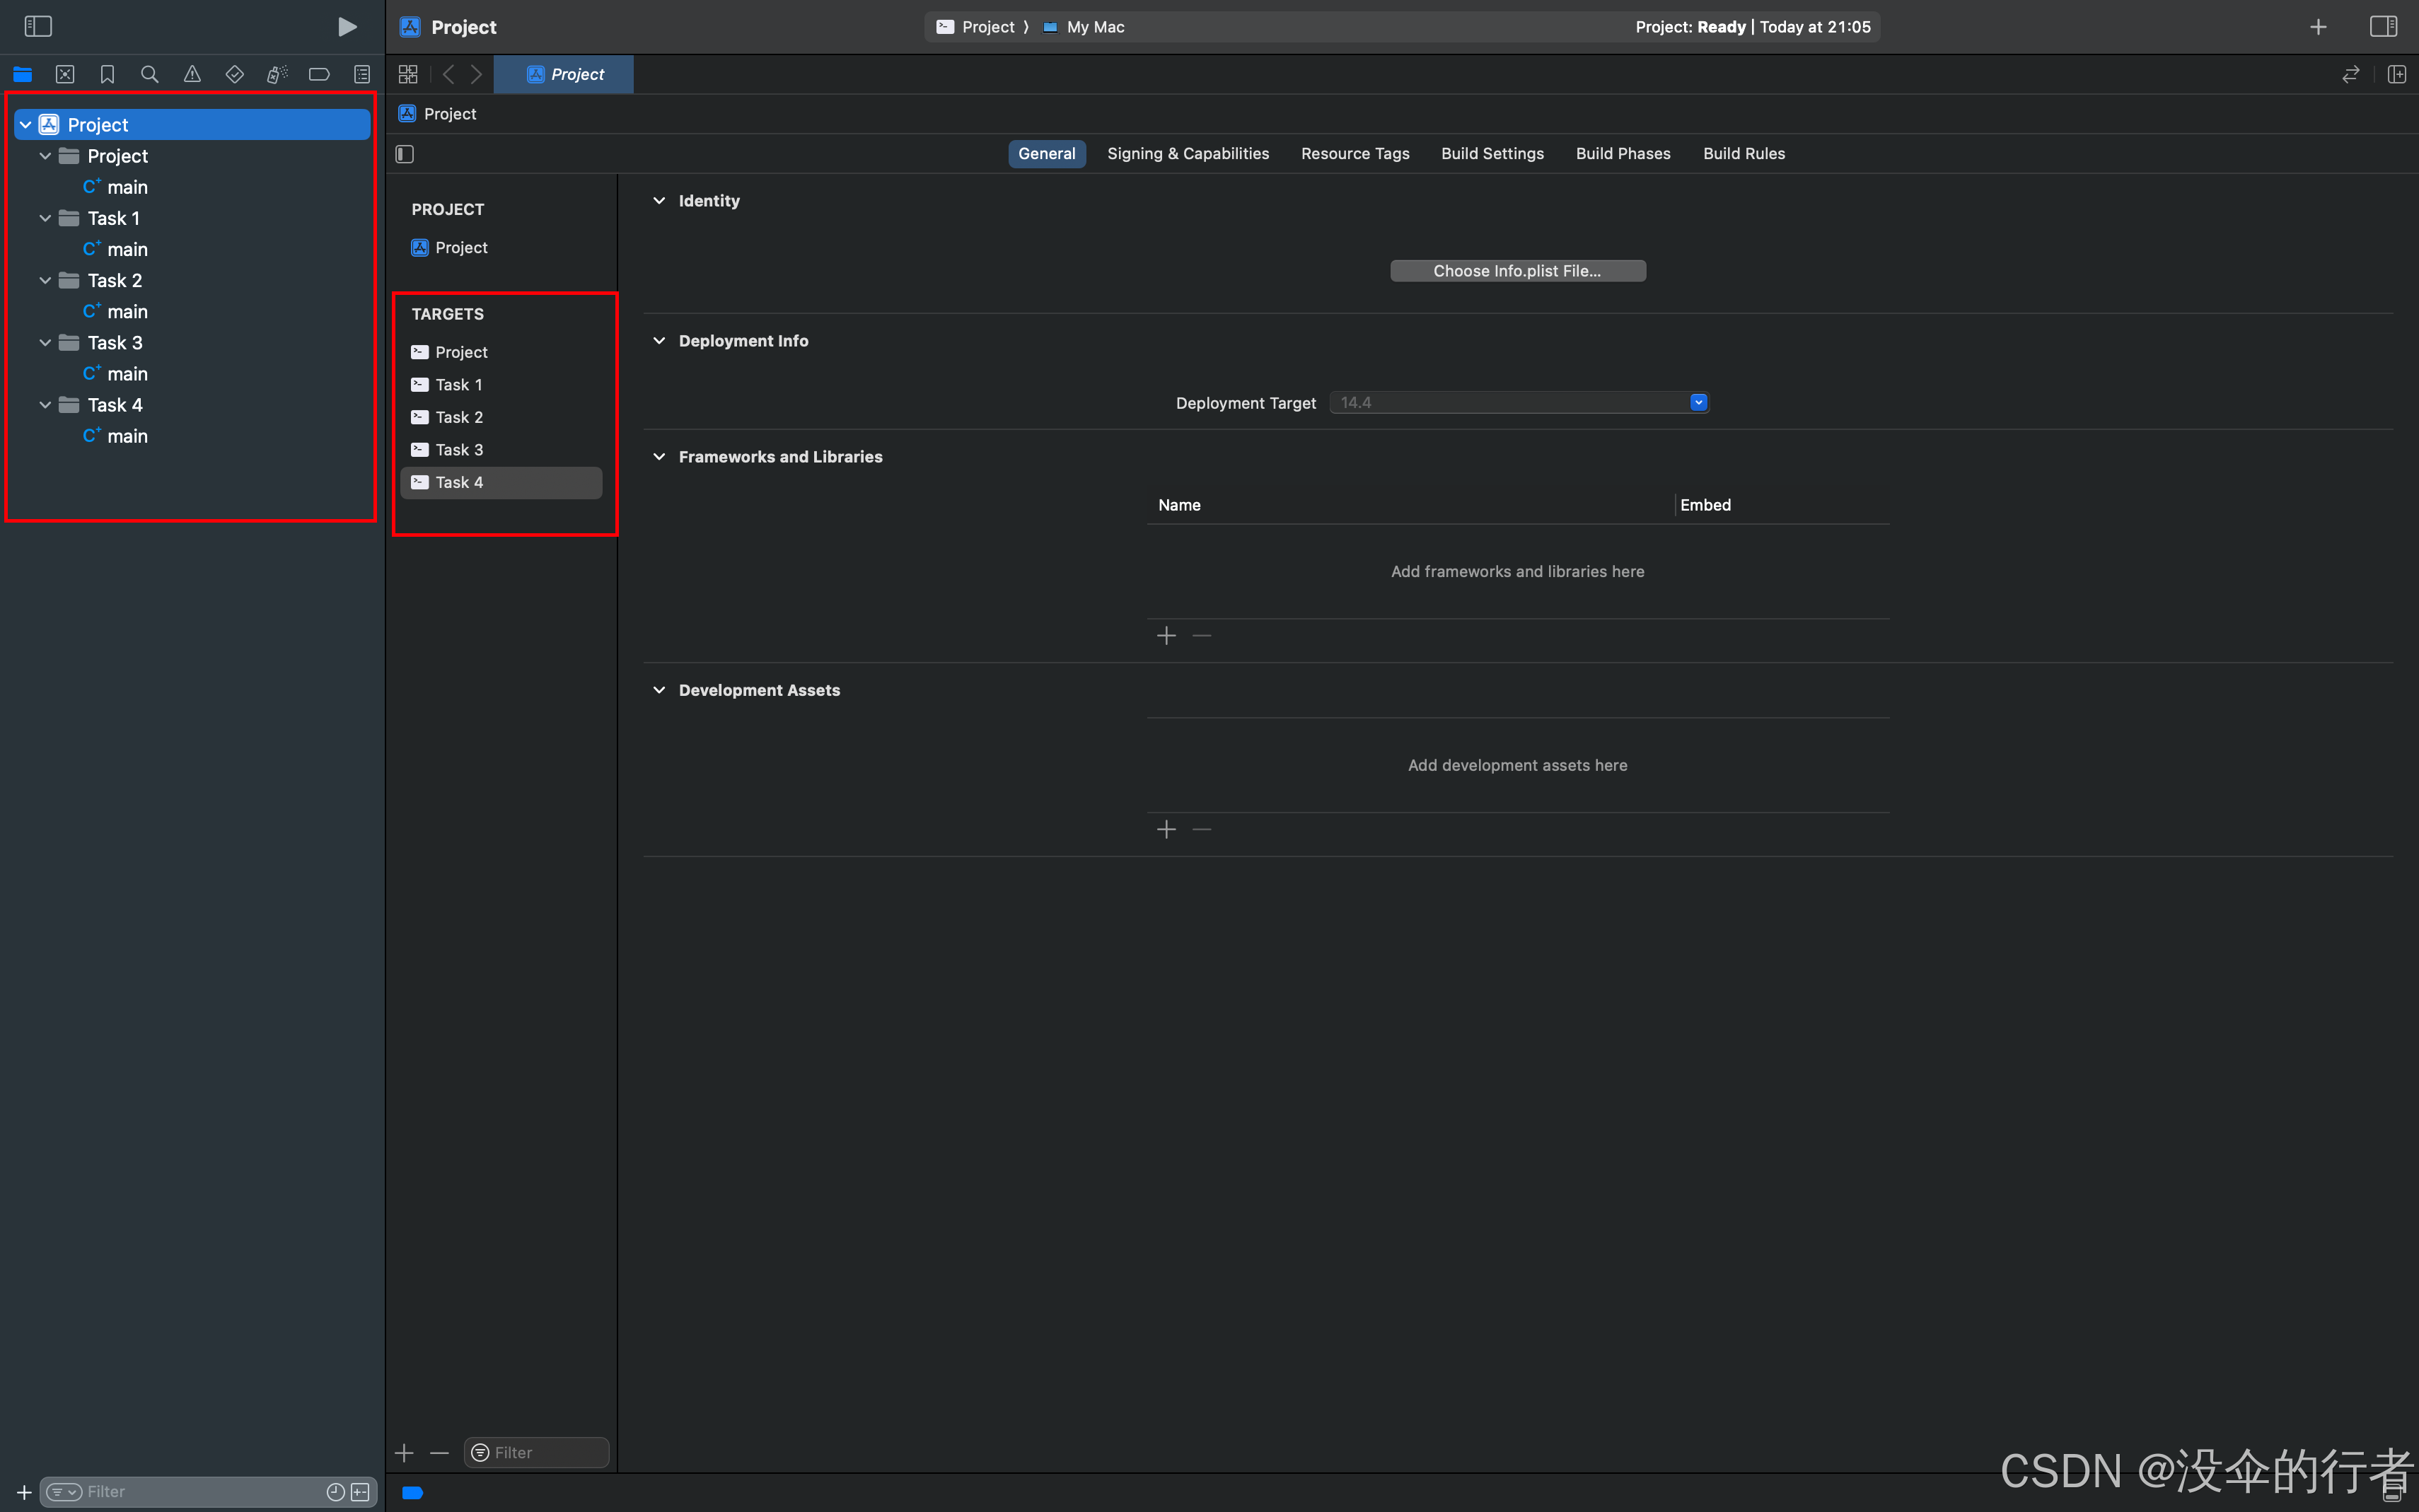Collapse the Development Assets section
This screenshot has height=1512, width=2419.
point(659,690)
